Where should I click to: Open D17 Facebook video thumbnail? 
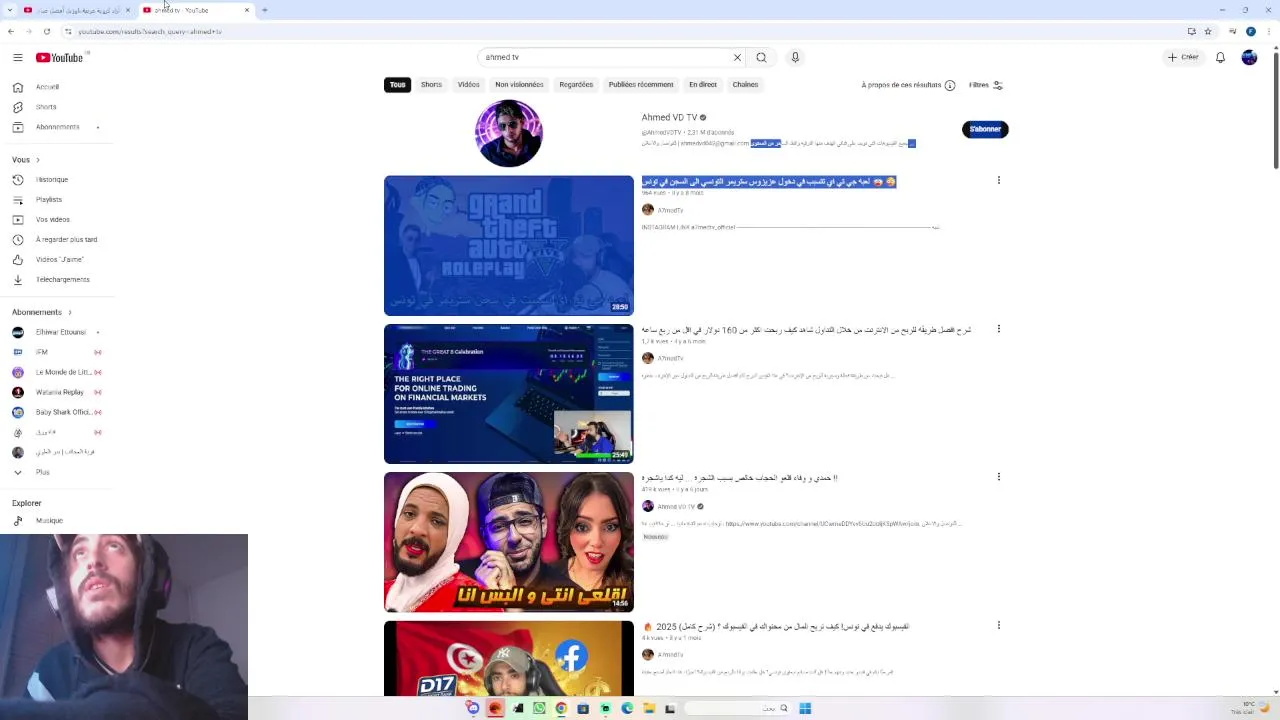[509, 658]
